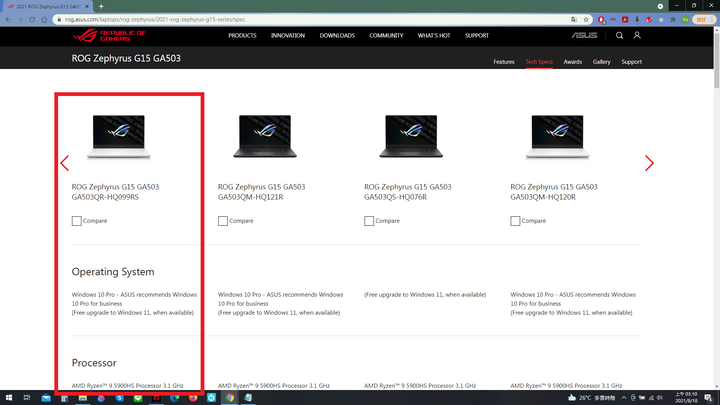Switch to the Features tab
Viewport: 720px width, 405px height.
tap(504, 62)
